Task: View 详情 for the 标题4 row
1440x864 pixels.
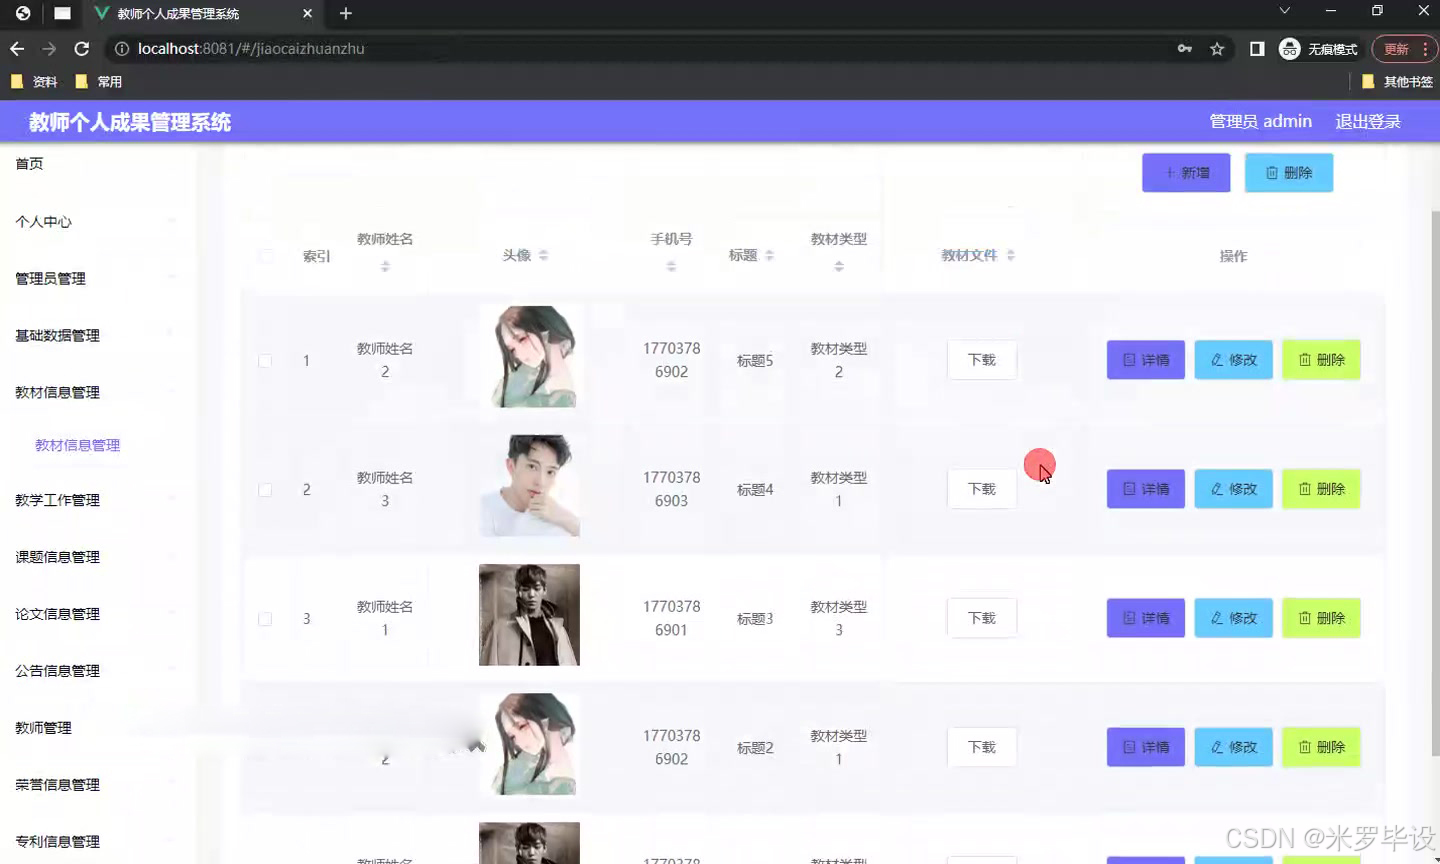Action: (x=1146, y=489)
